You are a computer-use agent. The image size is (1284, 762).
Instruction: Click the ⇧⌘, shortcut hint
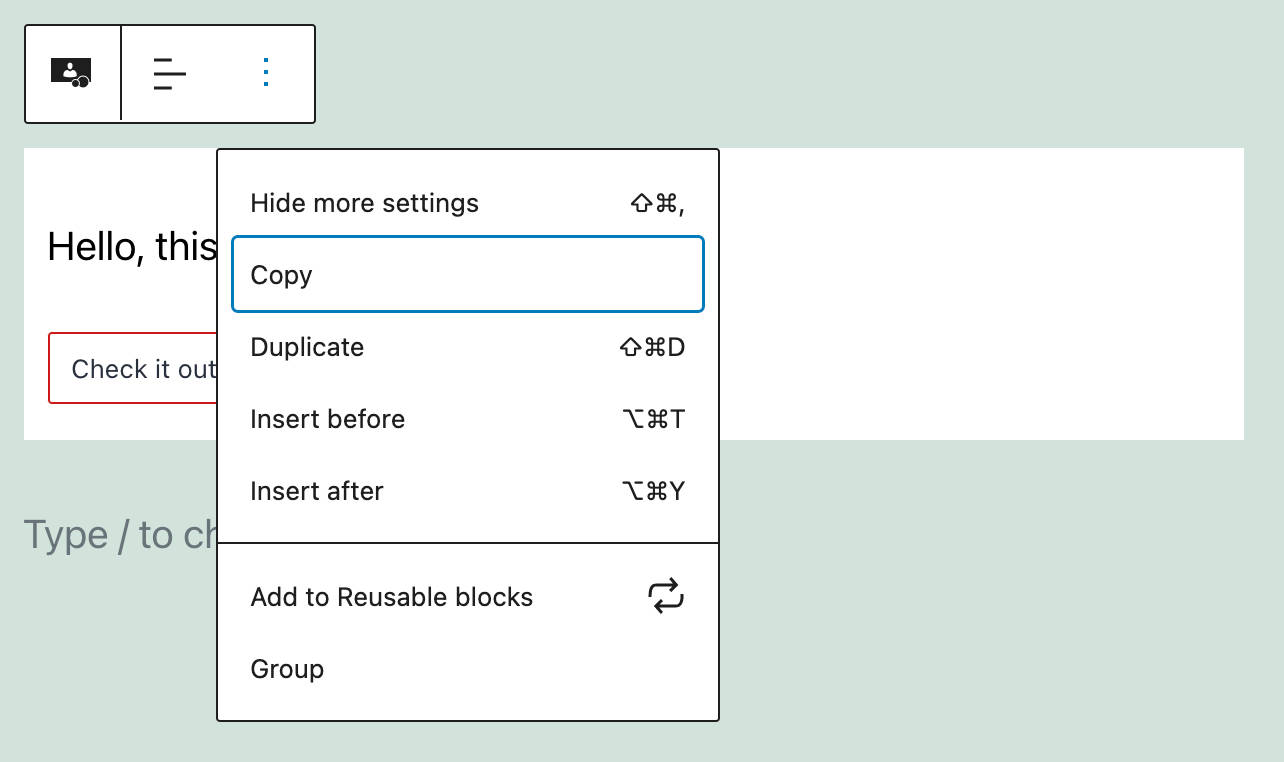coord(656,203)
